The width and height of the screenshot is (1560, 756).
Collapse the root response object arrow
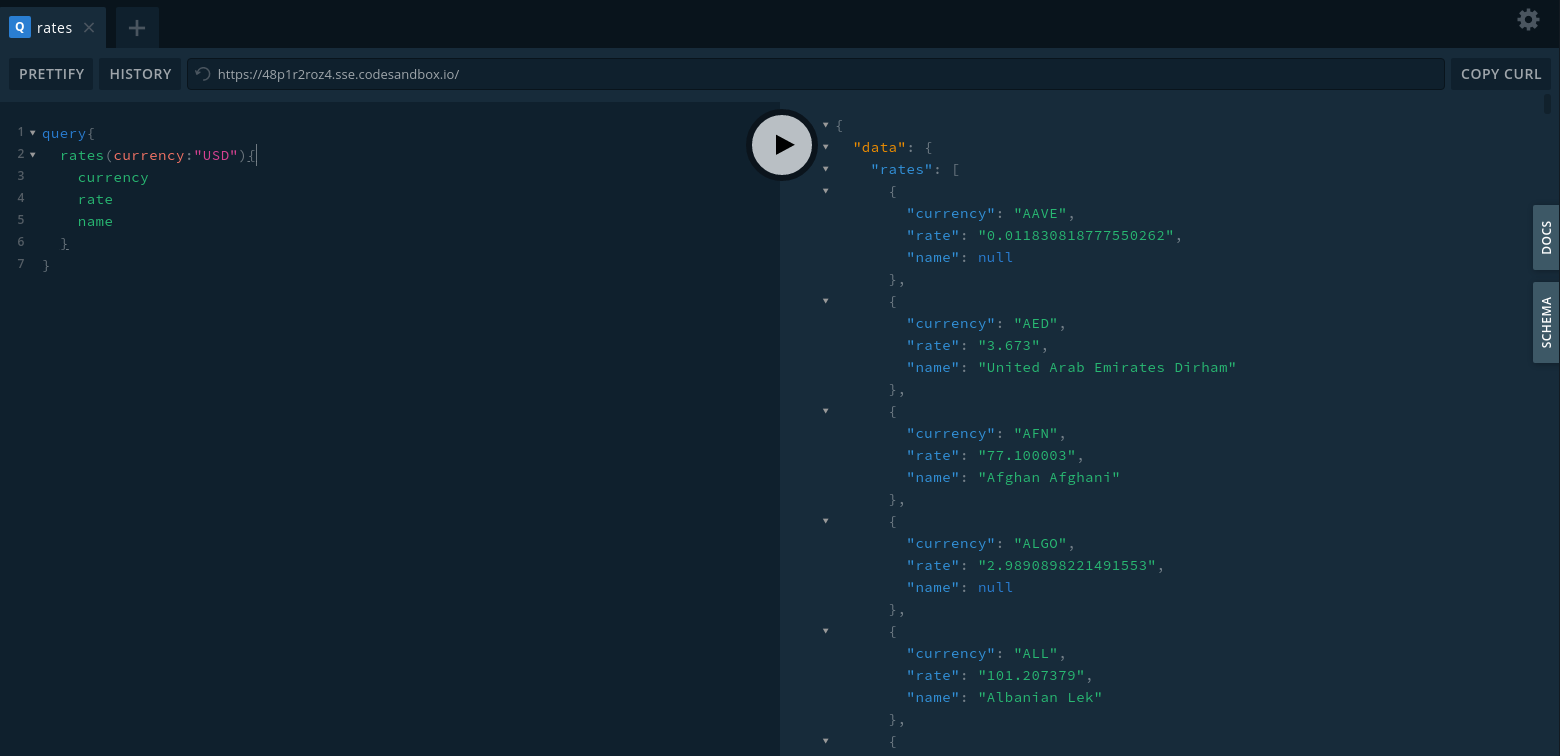(x=825, y=125)
